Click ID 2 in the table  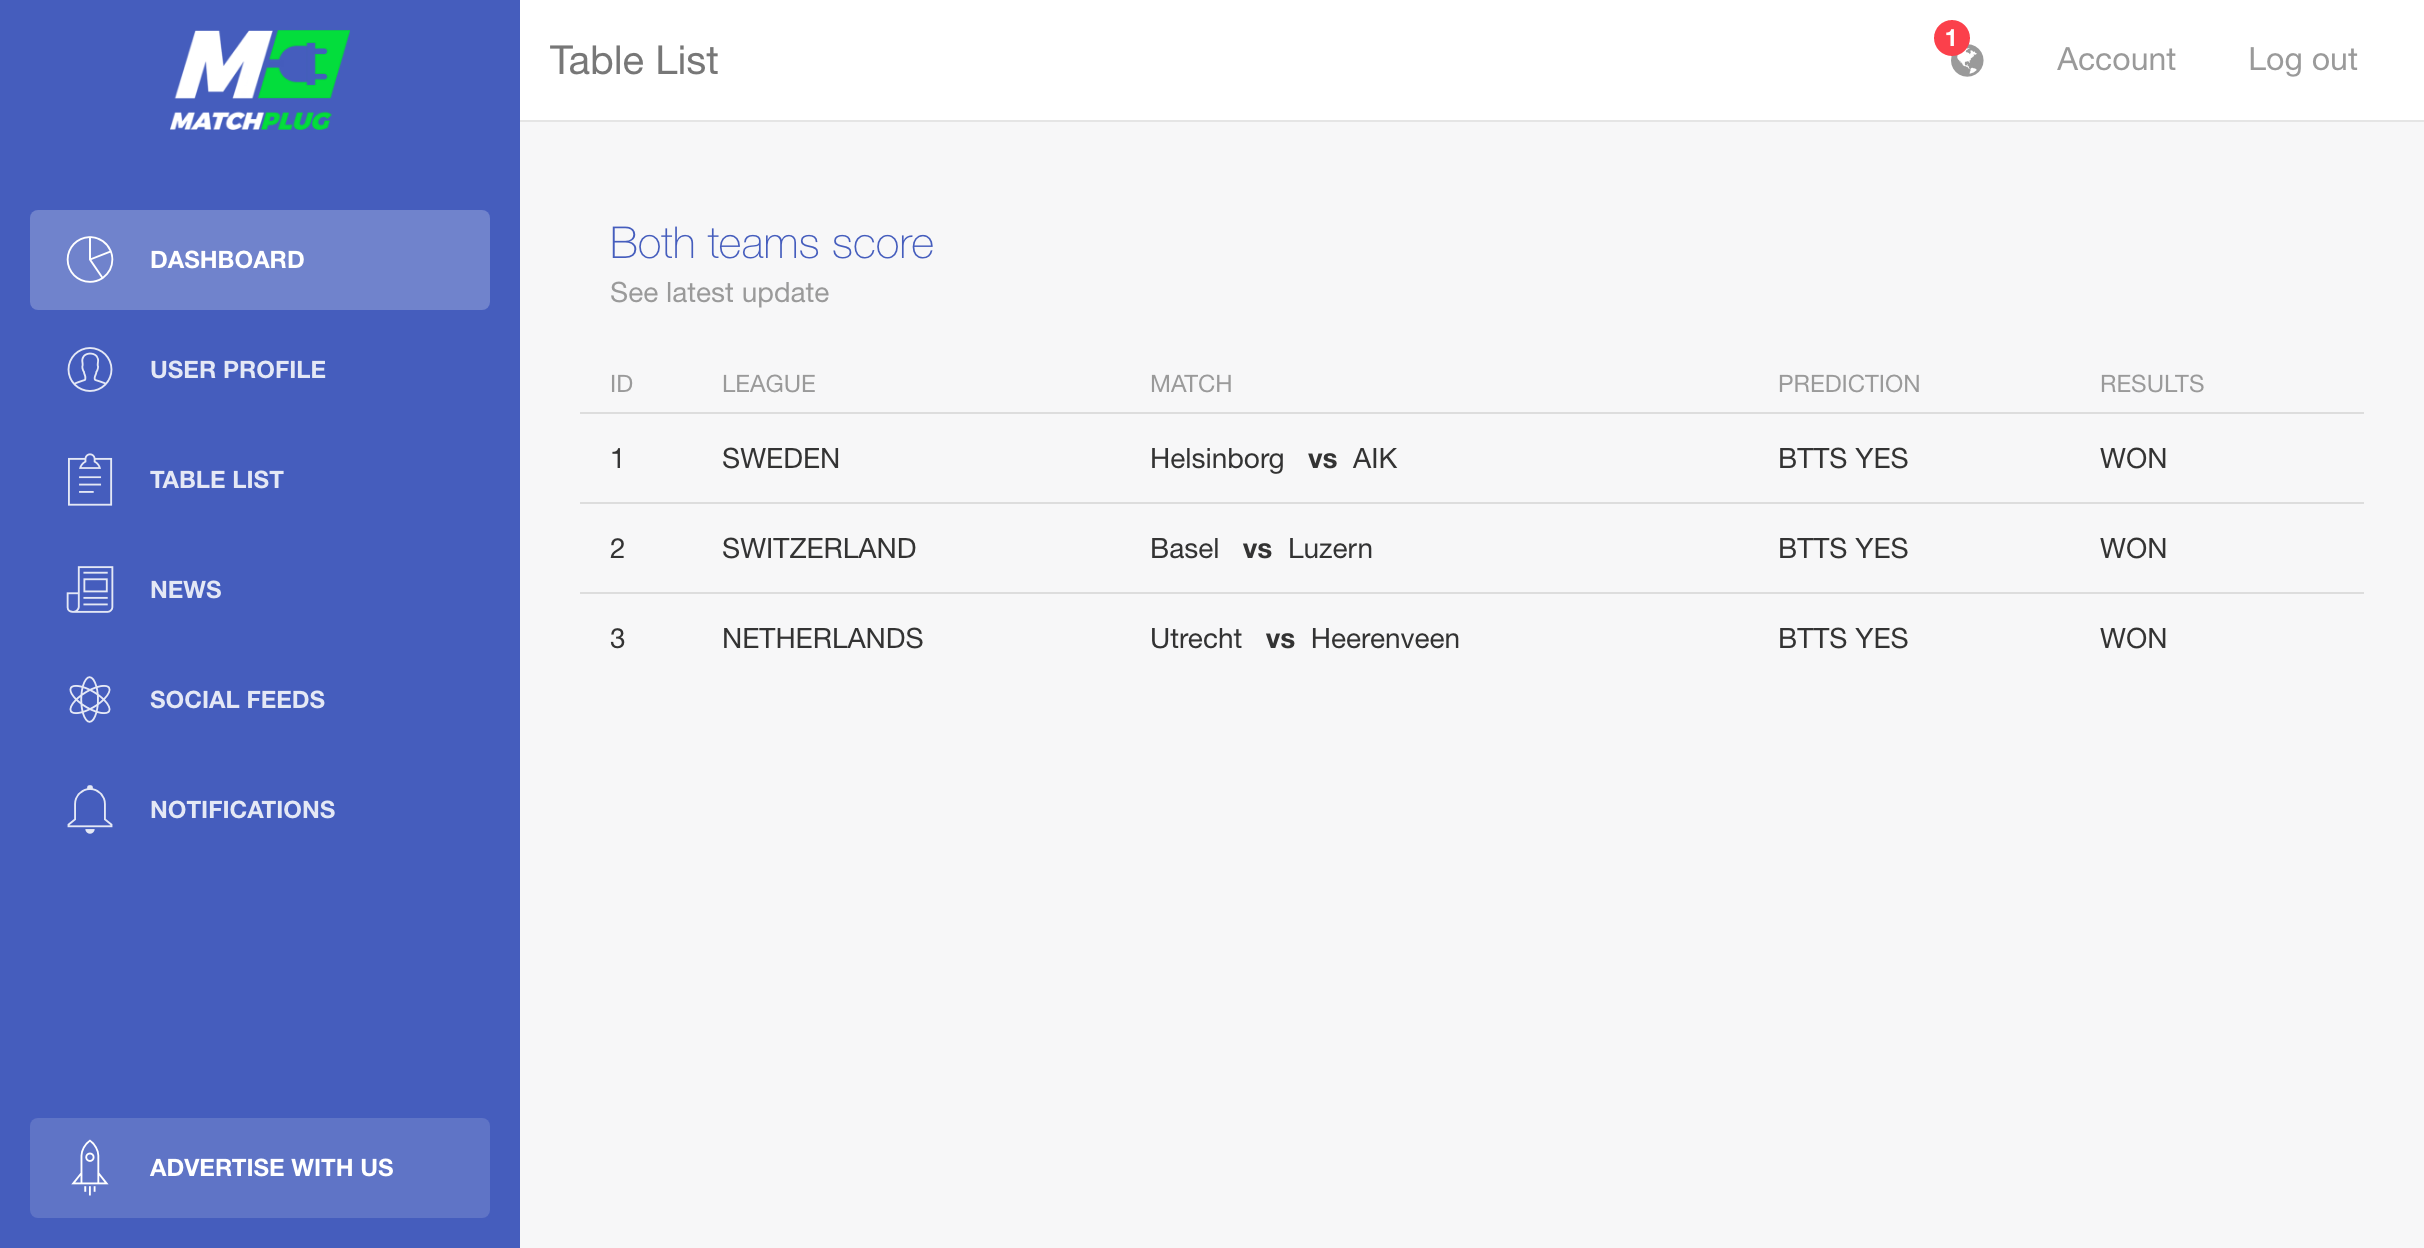tap(617, 549)
